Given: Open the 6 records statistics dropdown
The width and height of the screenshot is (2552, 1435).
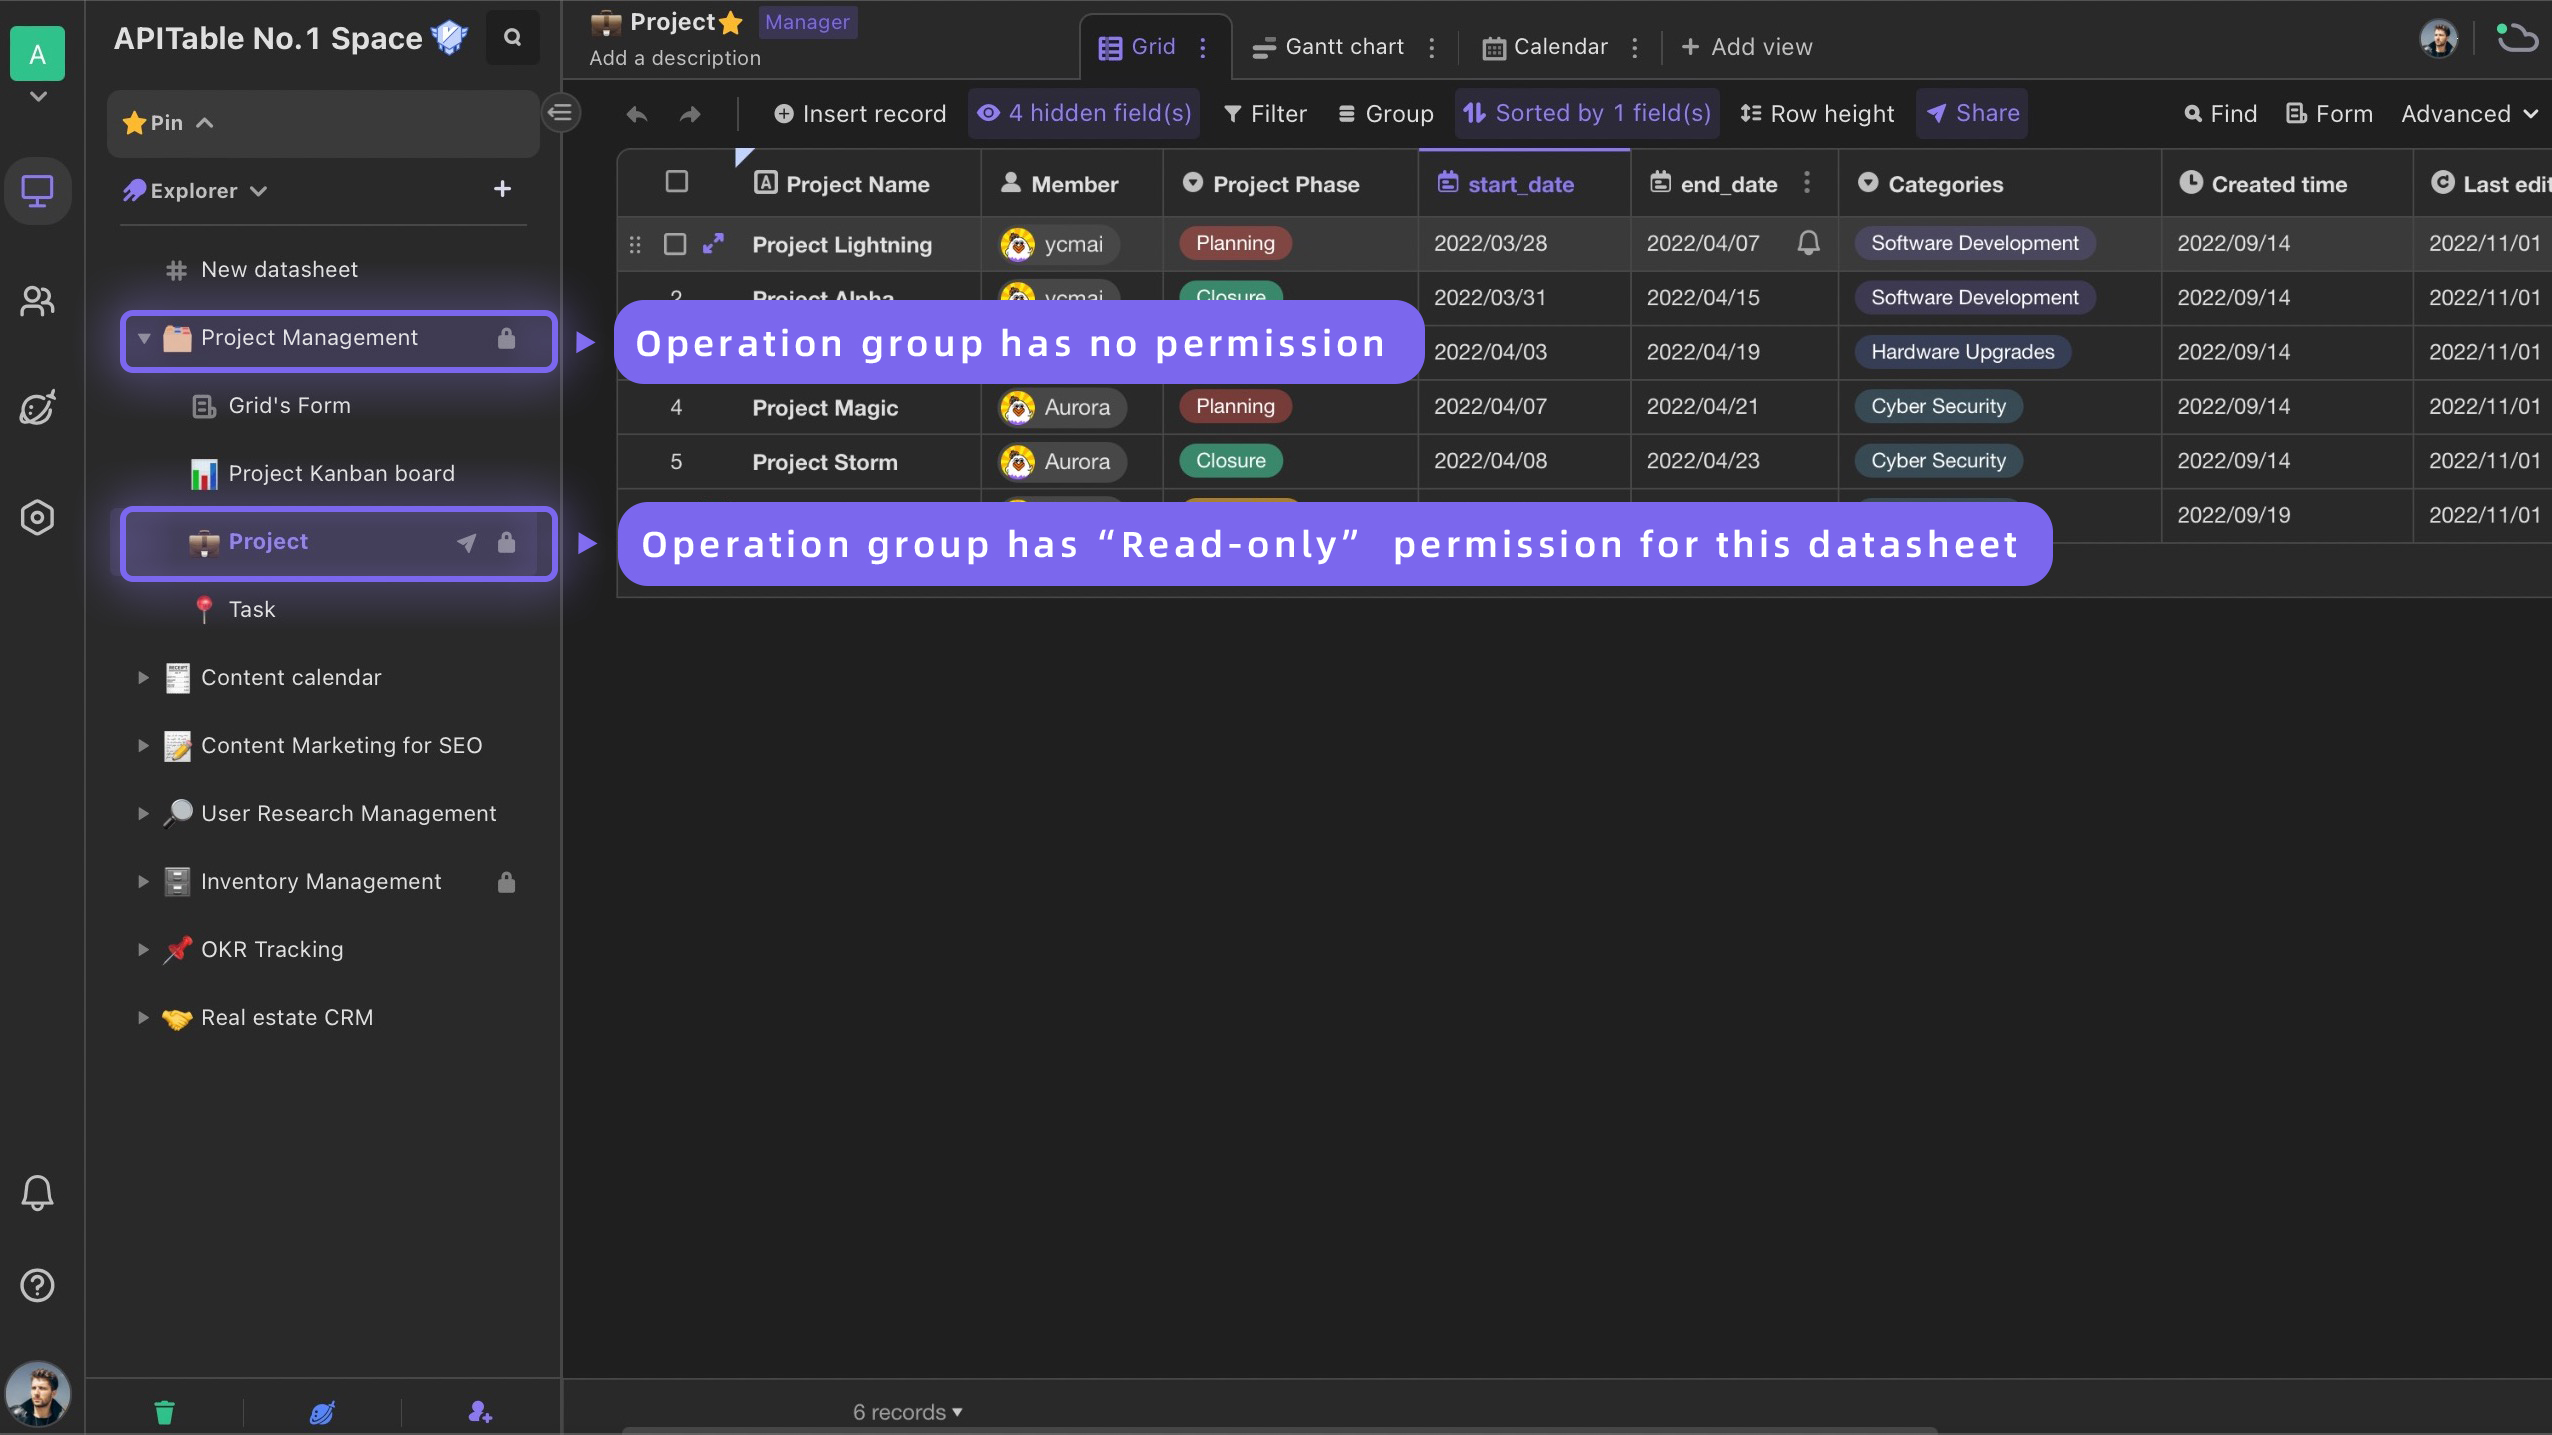Looking at the screenshot, I should pyautogui.click(x=907, y=1412).
